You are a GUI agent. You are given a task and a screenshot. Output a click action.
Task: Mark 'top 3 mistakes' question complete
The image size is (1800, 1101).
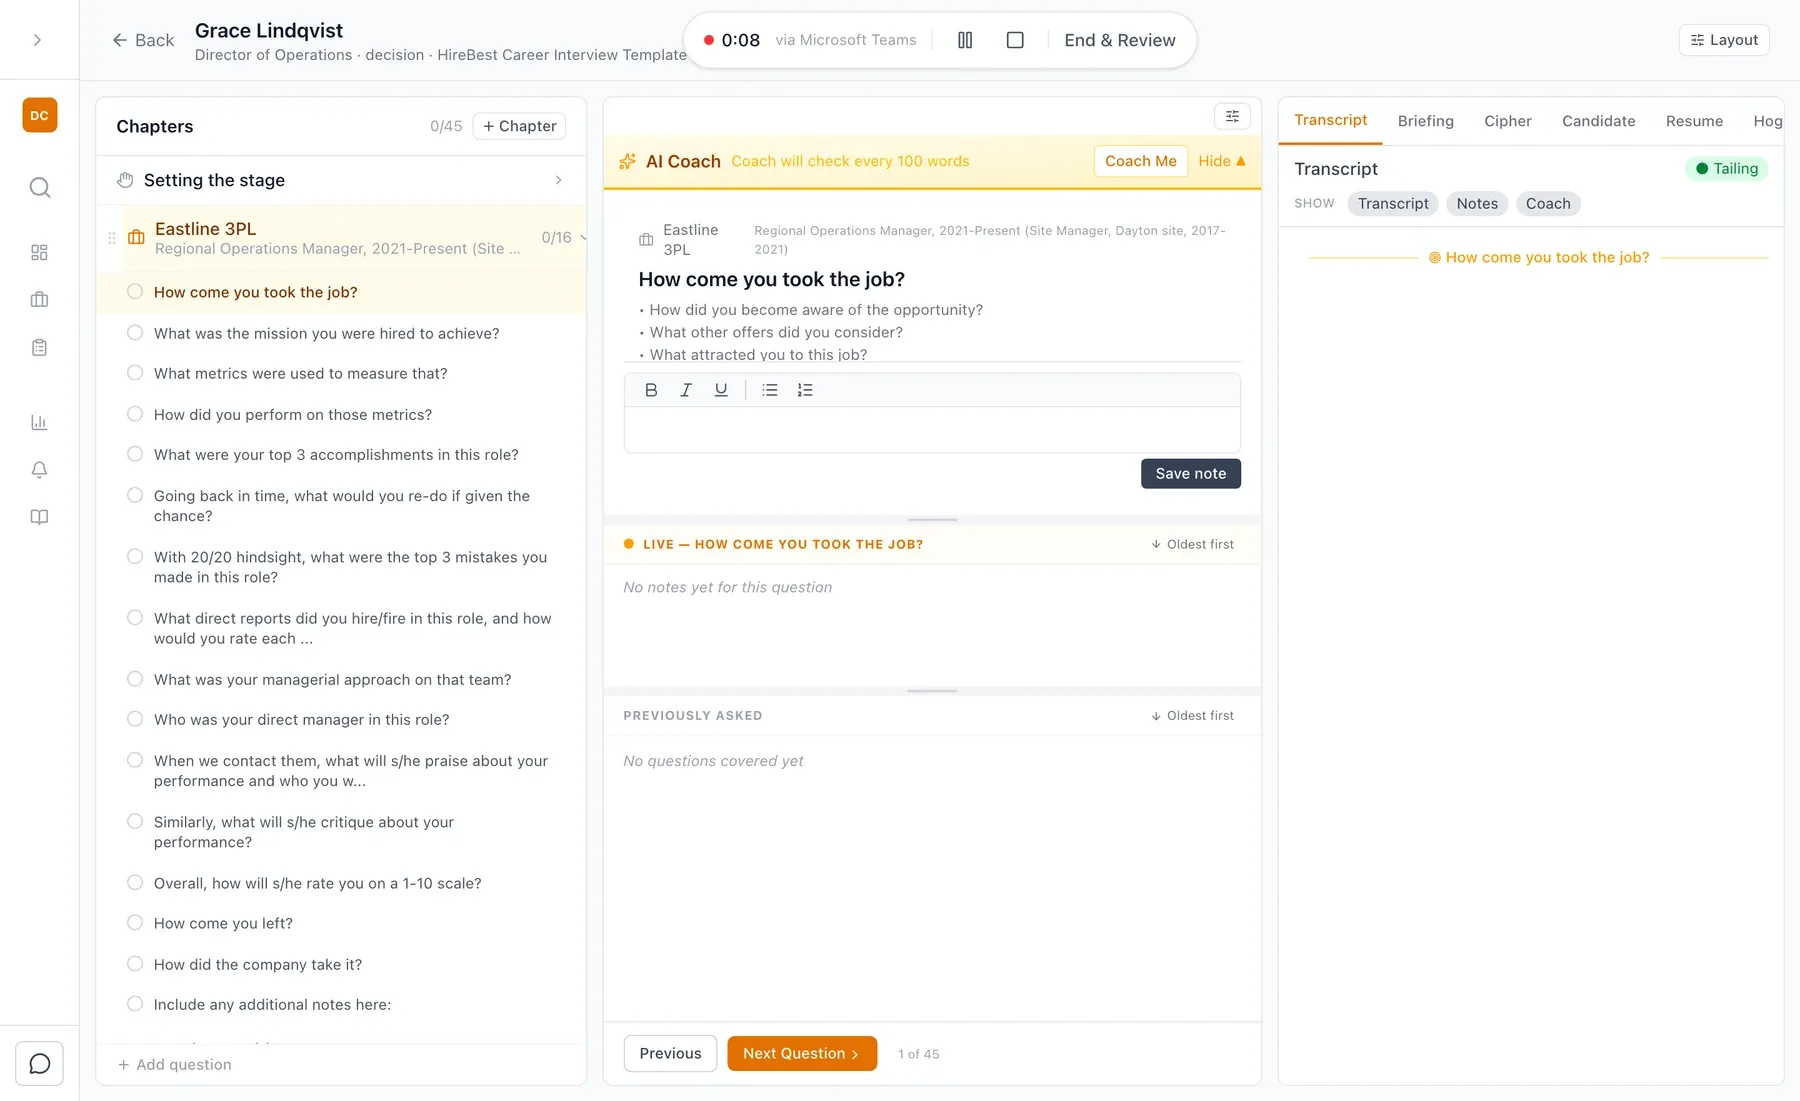tap(135, 556)
